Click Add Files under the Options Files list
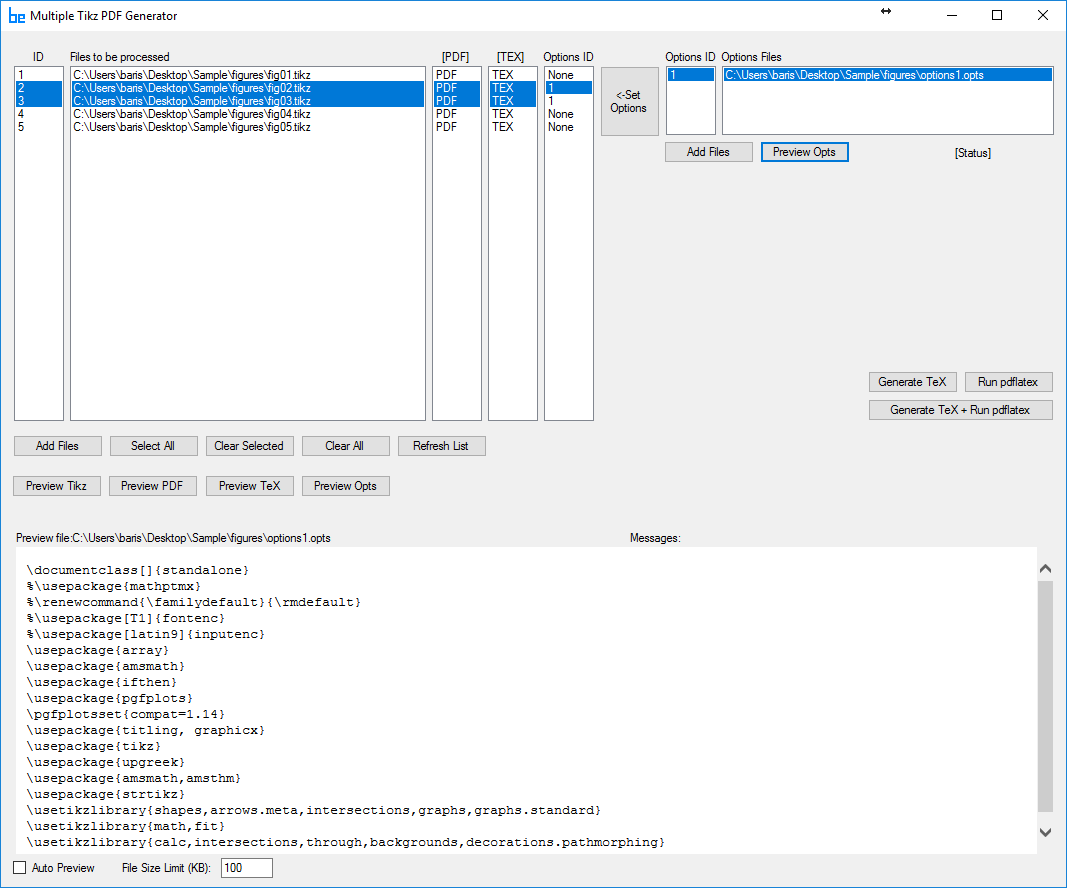This screenshot has width=1067, height=888. coord(708,152)
